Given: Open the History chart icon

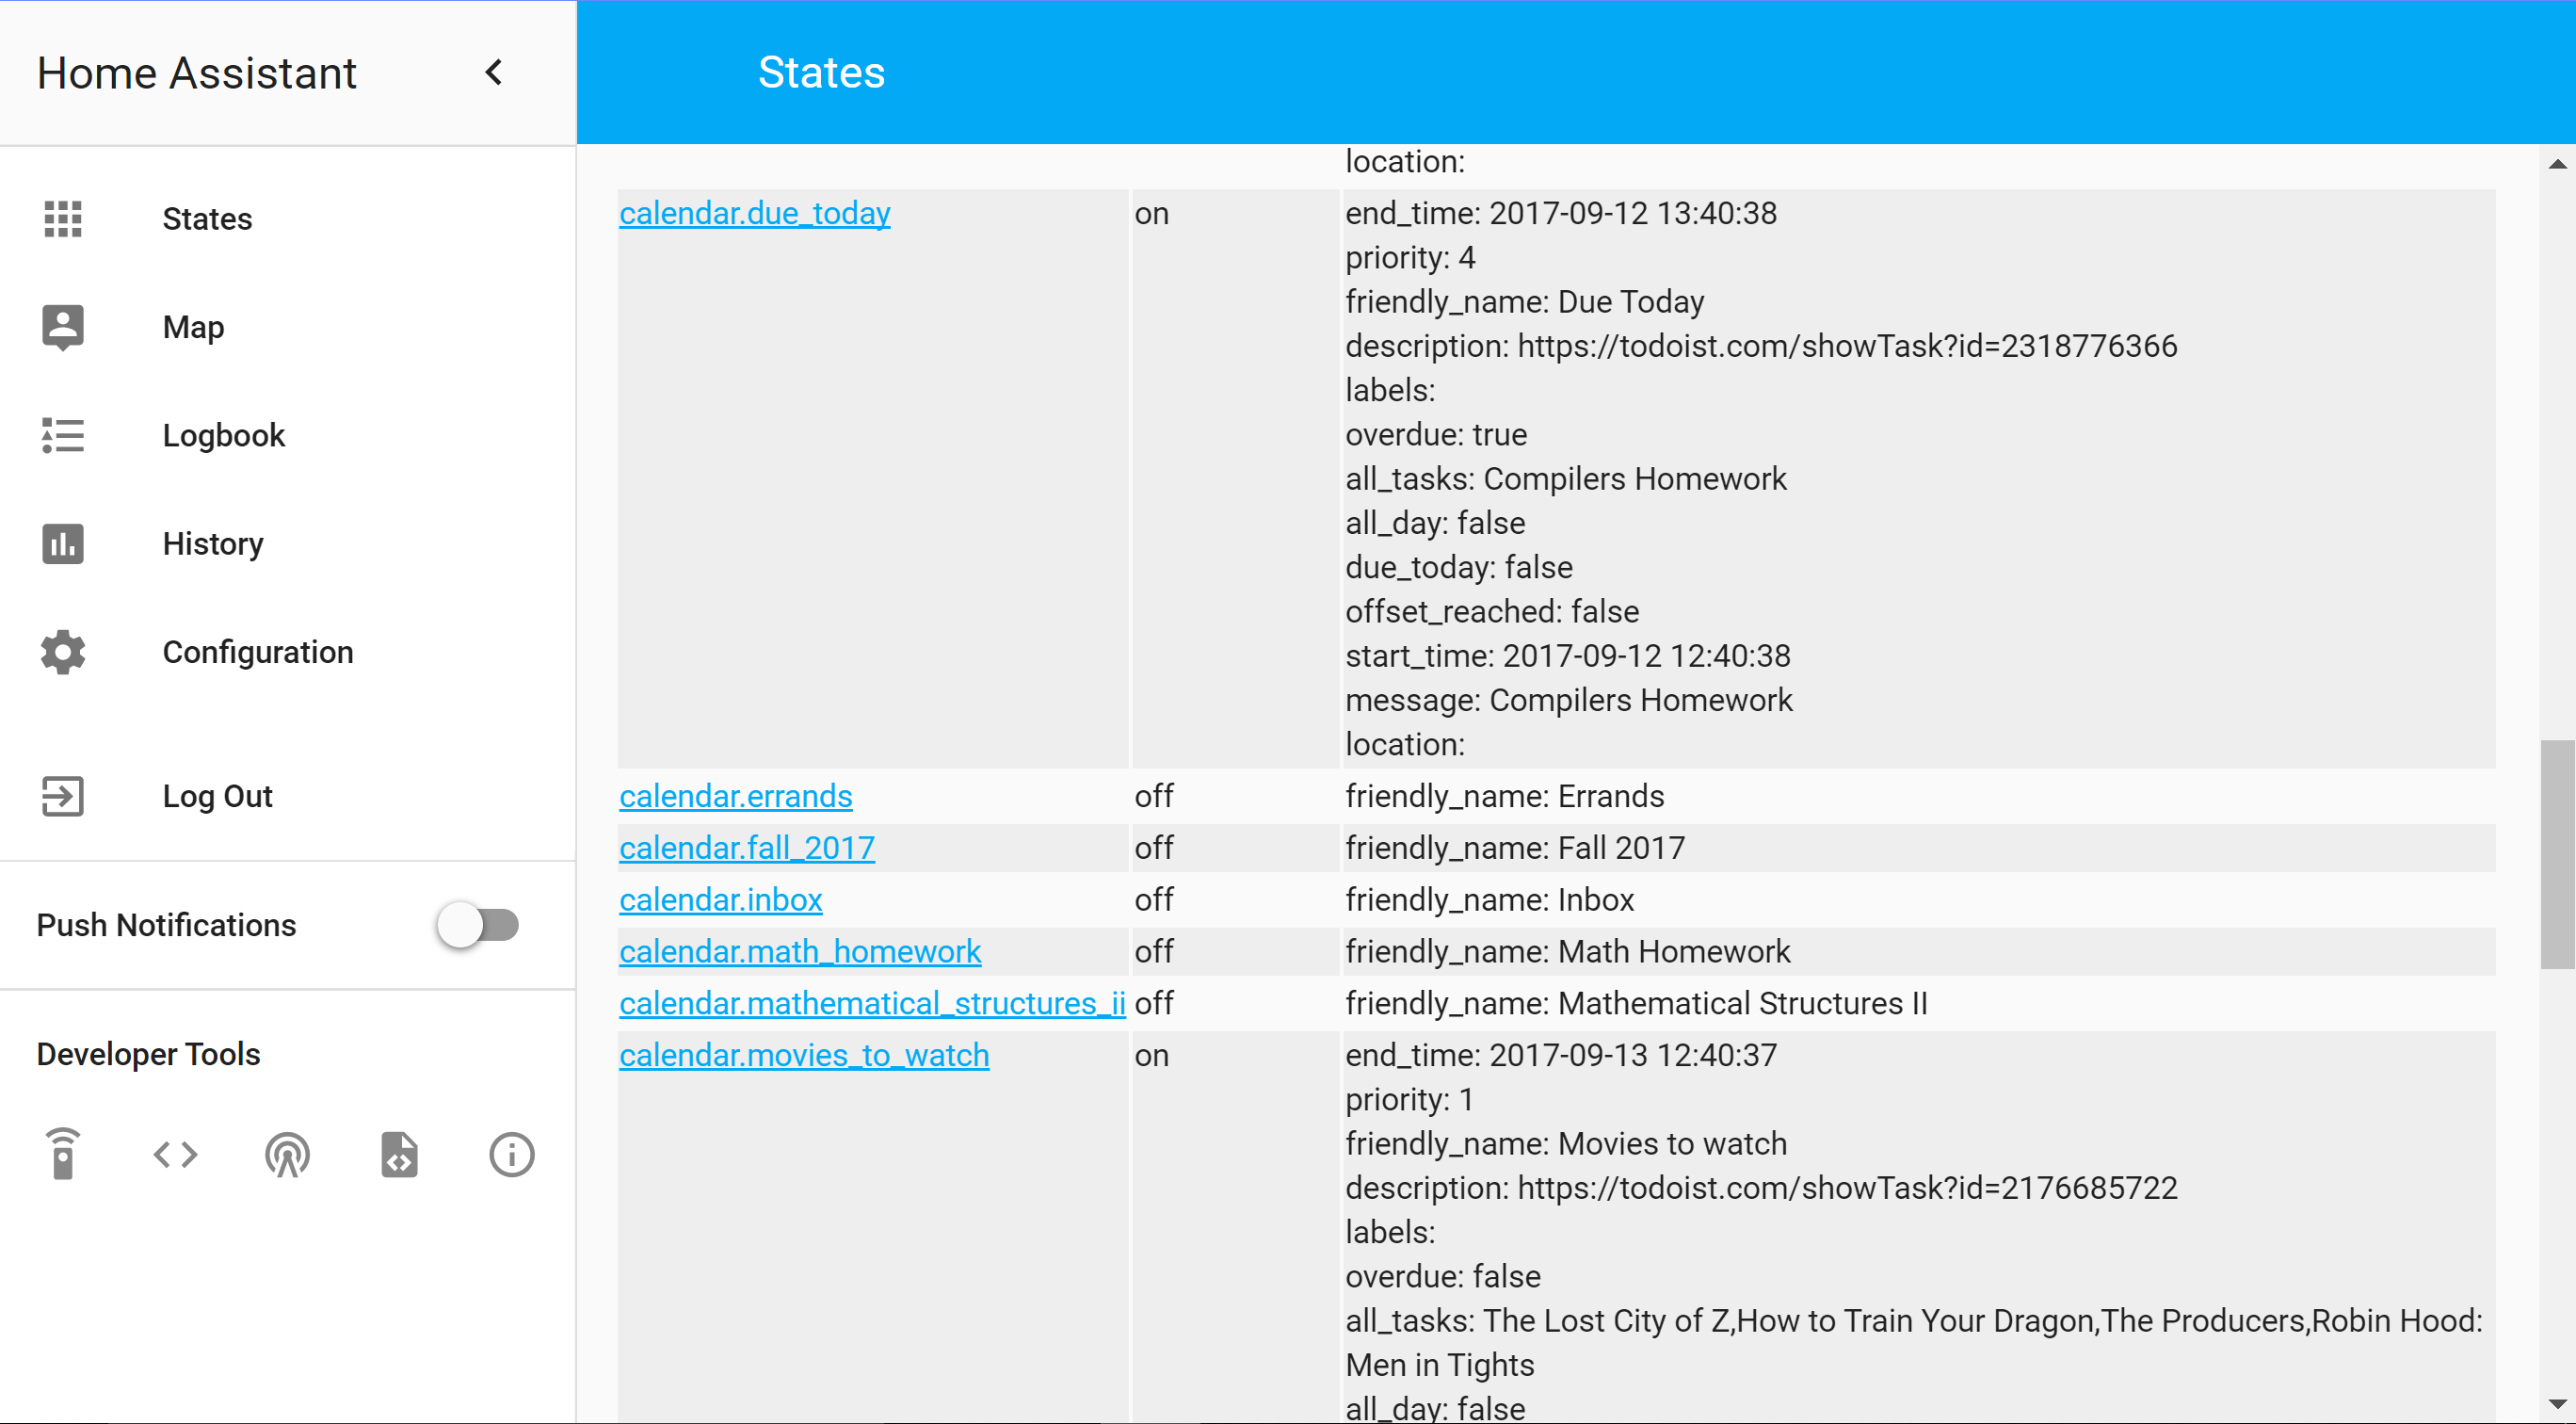Looking at the screenshot, I should point(63,544).
